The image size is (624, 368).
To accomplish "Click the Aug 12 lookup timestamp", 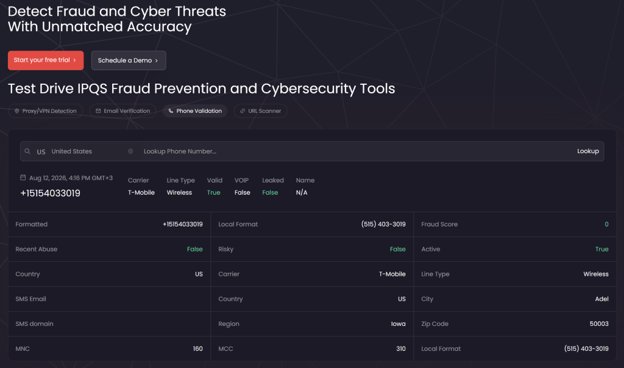I will pyautogui.click(x=71, y=178).
